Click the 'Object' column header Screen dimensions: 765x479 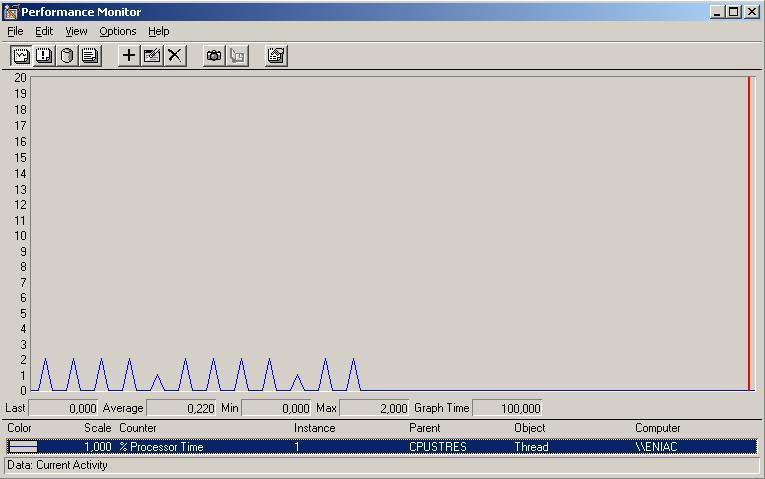[530, 428]
